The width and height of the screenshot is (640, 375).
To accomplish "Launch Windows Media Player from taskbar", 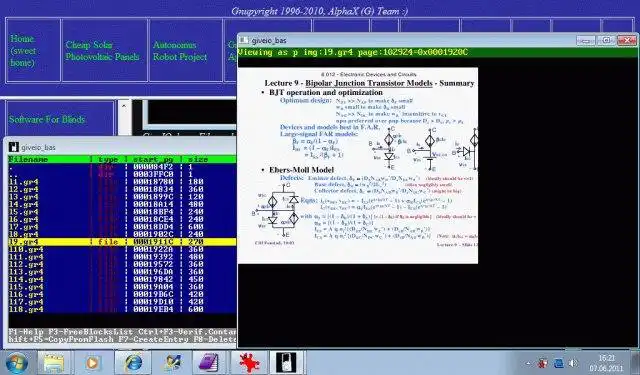I will pos(93,362).
